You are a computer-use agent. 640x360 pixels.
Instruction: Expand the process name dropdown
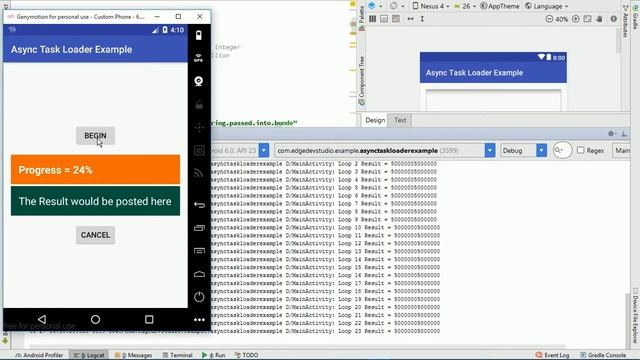(490, 150)
